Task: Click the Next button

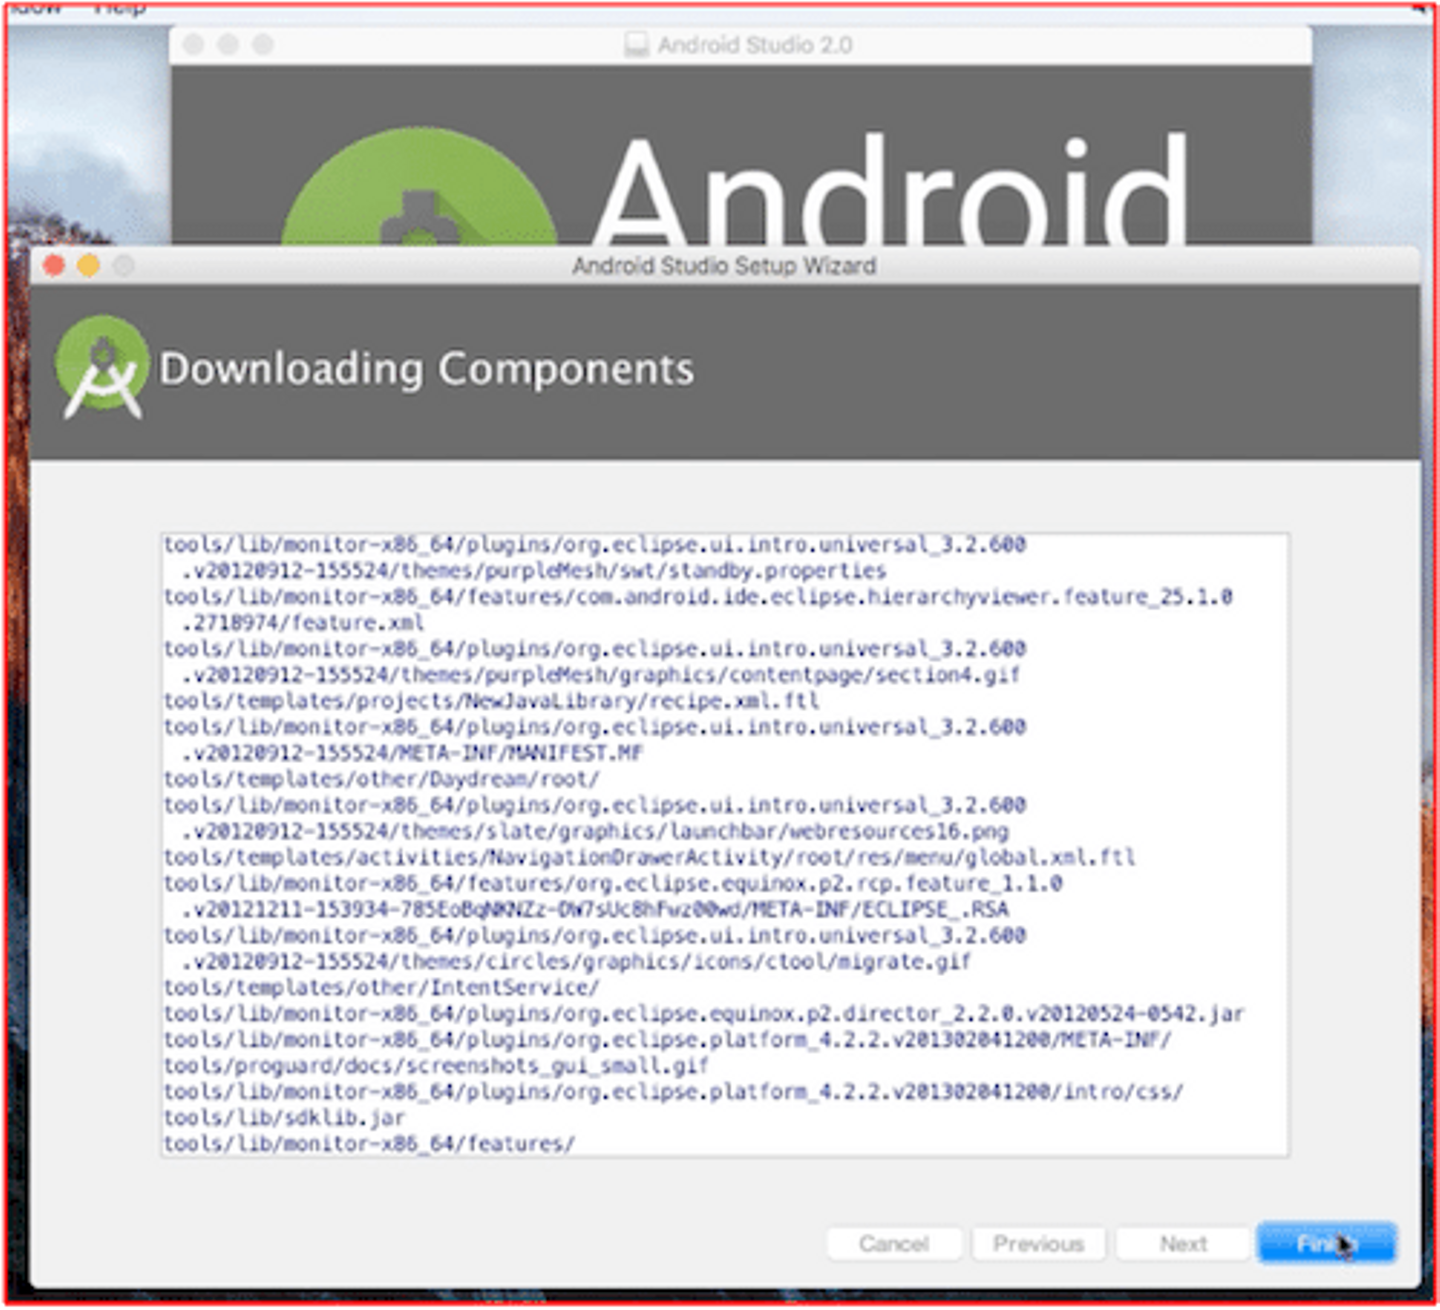Action: click(1183, 1243)
